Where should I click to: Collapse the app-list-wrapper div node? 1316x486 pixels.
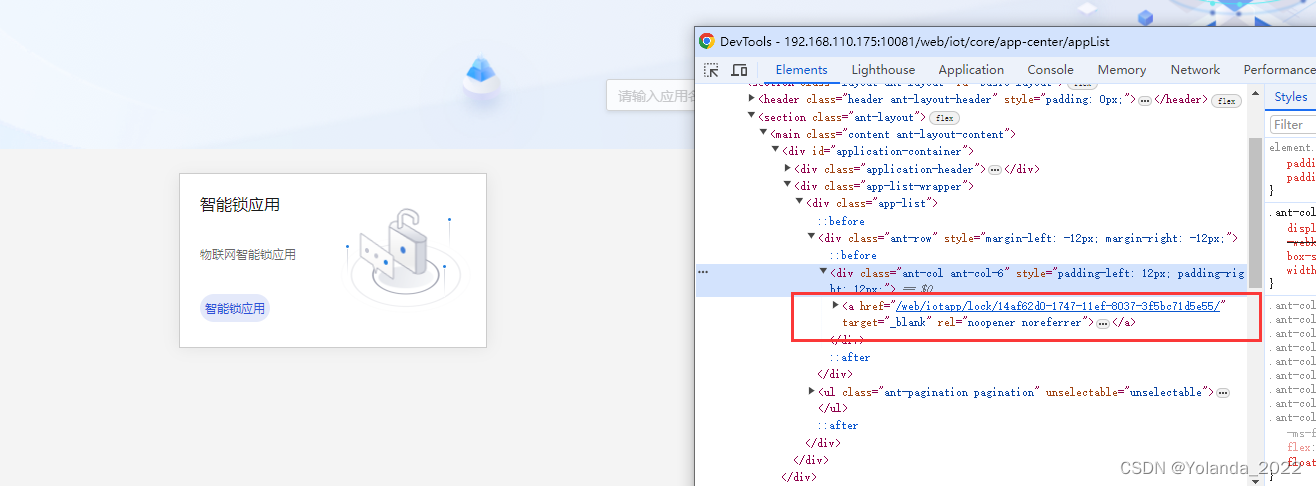(x=787, y=186)
